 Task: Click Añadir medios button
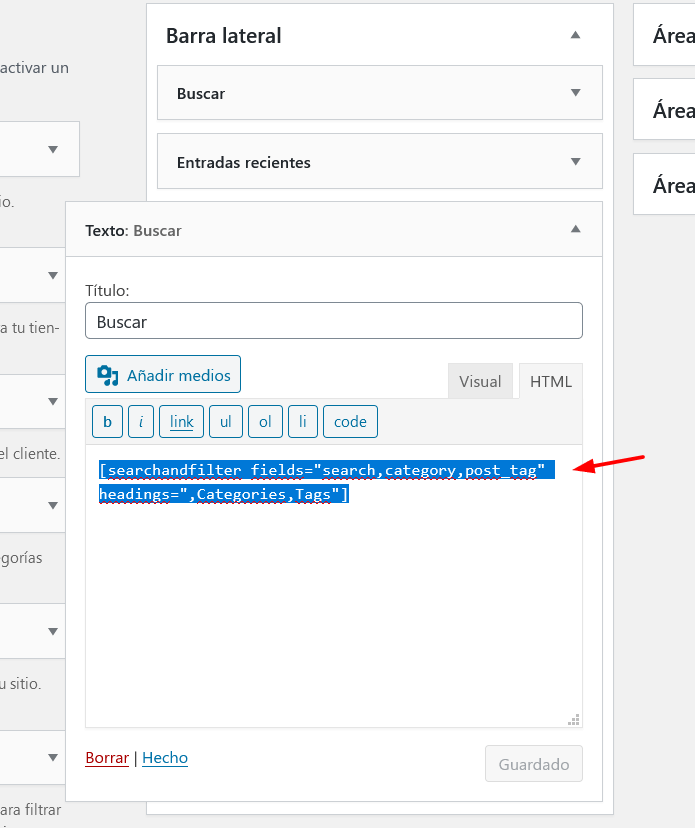[163, 374]
